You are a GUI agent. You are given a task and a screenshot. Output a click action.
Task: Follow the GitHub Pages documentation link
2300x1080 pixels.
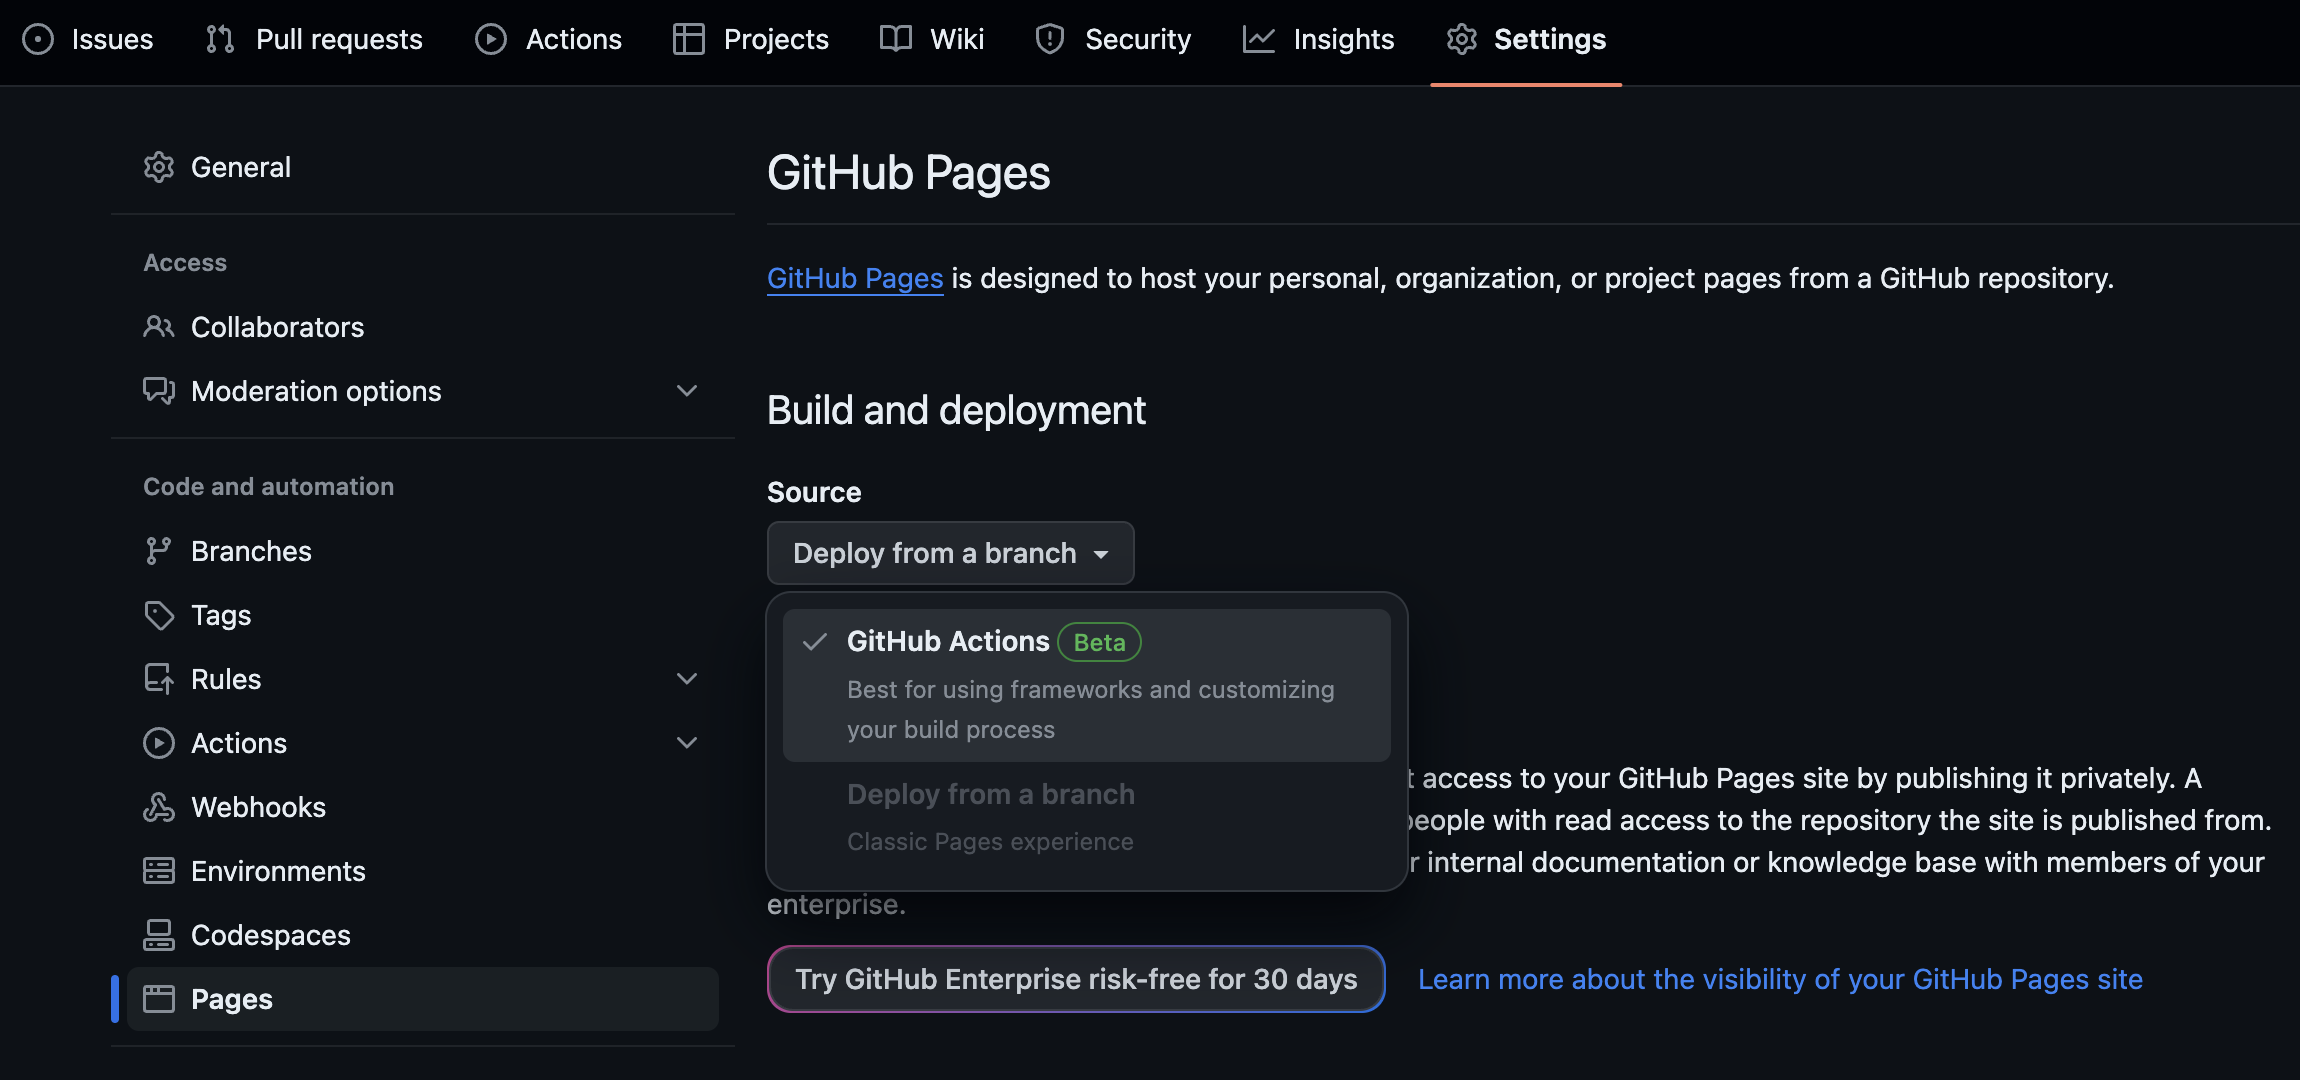point(855,278)
